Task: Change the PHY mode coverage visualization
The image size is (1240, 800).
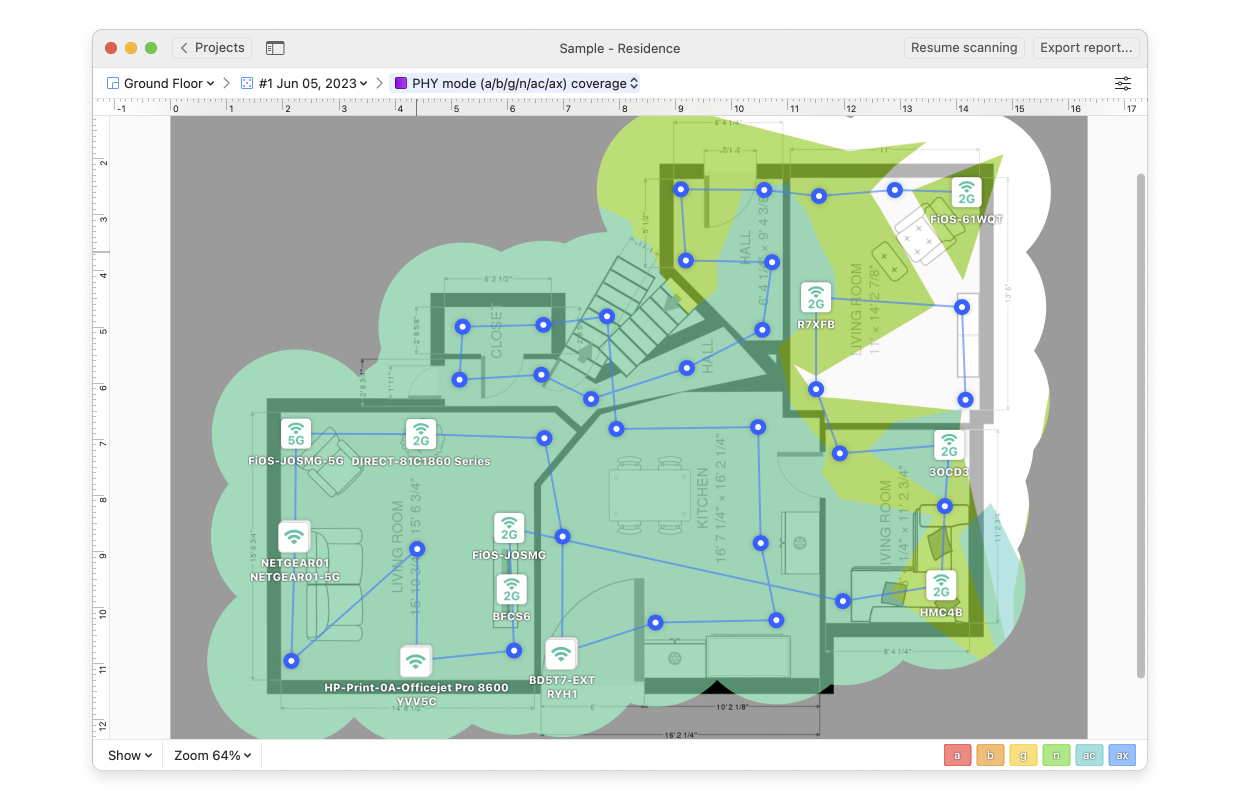Action: point(516,84)
